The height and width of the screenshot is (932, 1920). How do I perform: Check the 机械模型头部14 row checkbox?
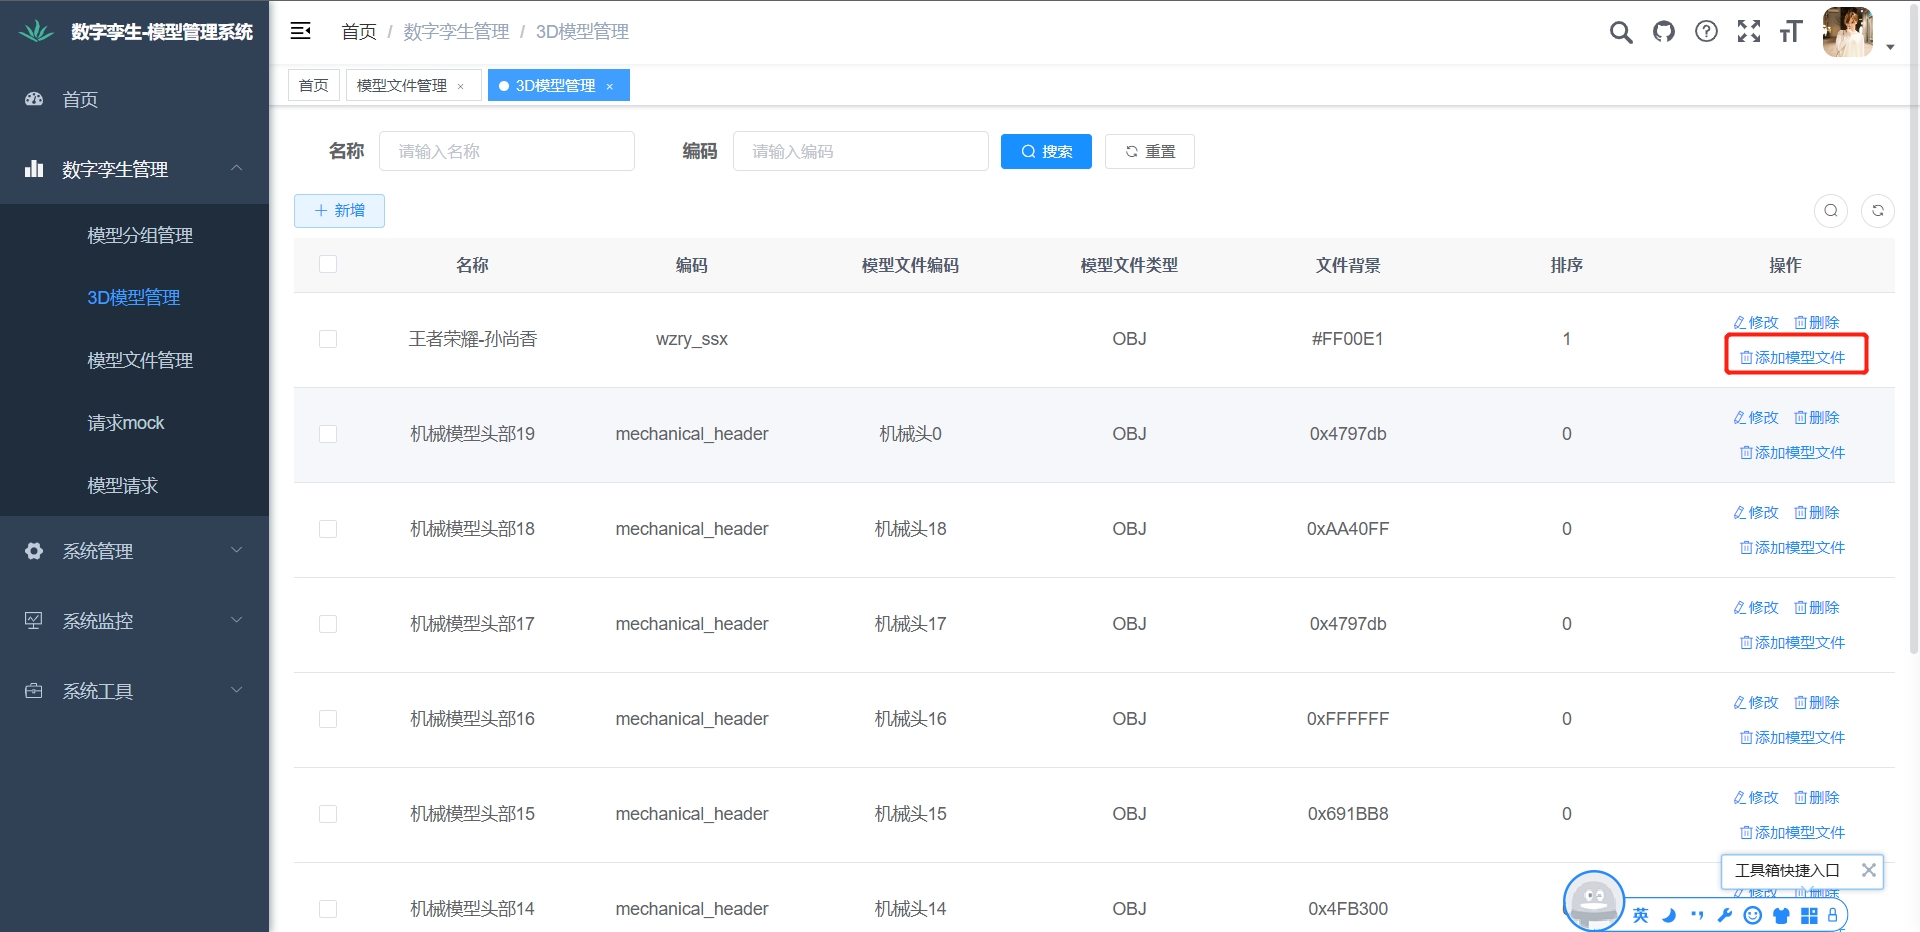pyautogui.click(x=328, y=909)
